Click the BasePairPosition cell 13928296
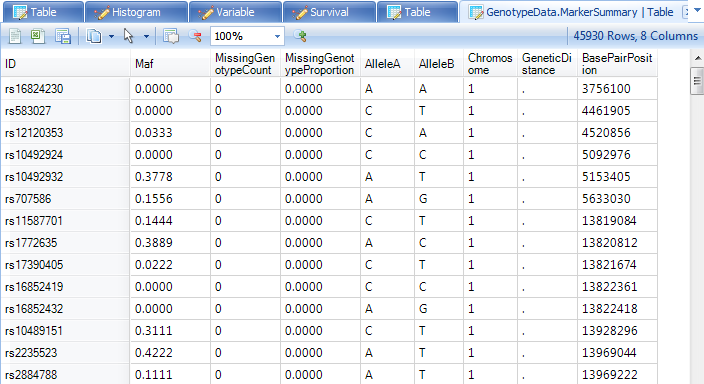The height and width of the screenshot is (384, 704). 617,331
